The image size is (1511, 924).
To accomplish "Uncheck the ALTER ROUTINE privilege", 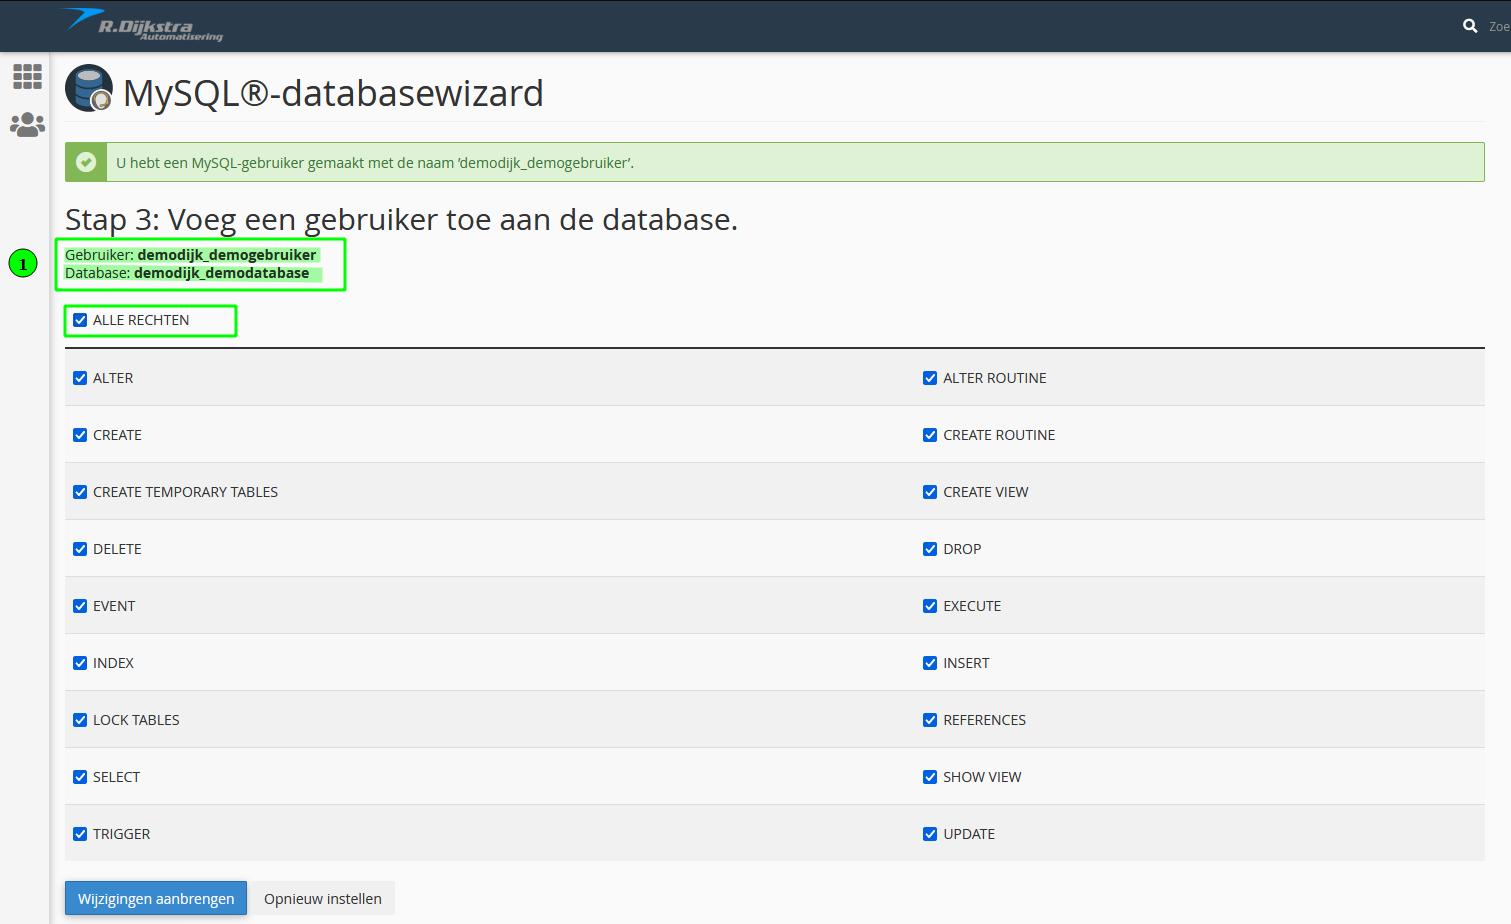I will coord(930,378).
